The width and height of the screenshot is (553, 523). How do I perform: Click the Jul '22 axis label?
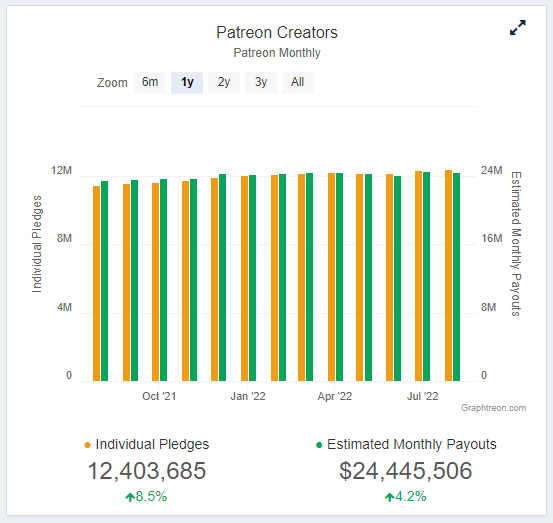coord(423,396)
